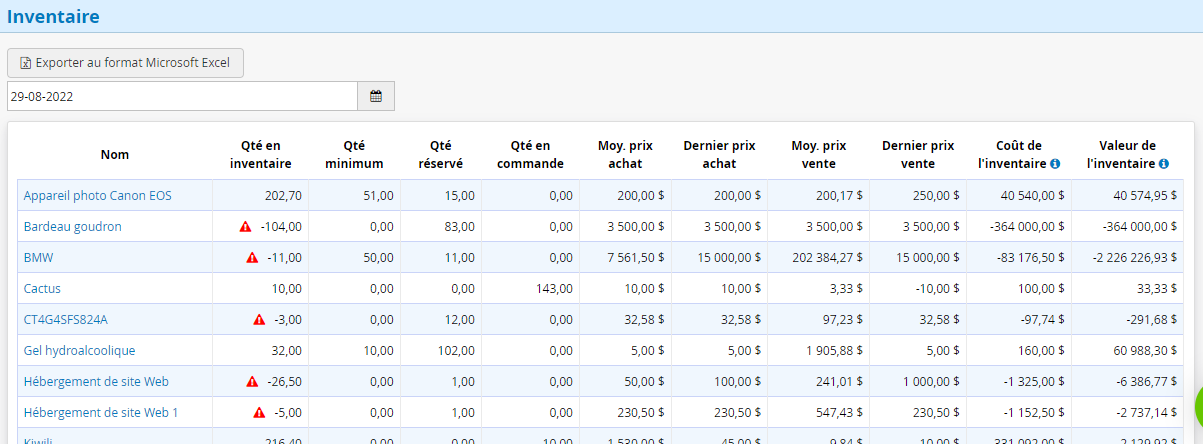
Task: Click warning triangle in Bardeau goudron row
Action: tap(246, 227)
